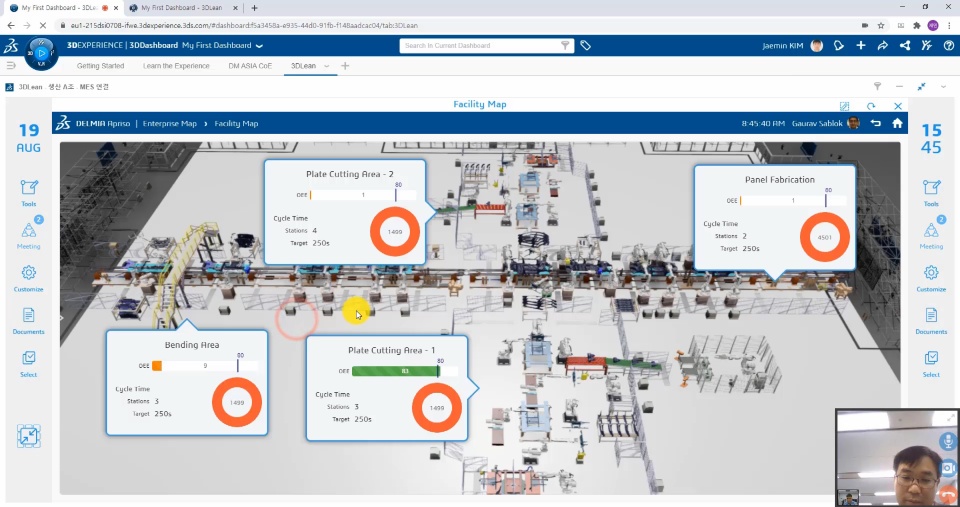The width and height of the screenshot is (960, 507).
Task: Open the browser extensions puzzle icon
Action: tap(917, 26)
